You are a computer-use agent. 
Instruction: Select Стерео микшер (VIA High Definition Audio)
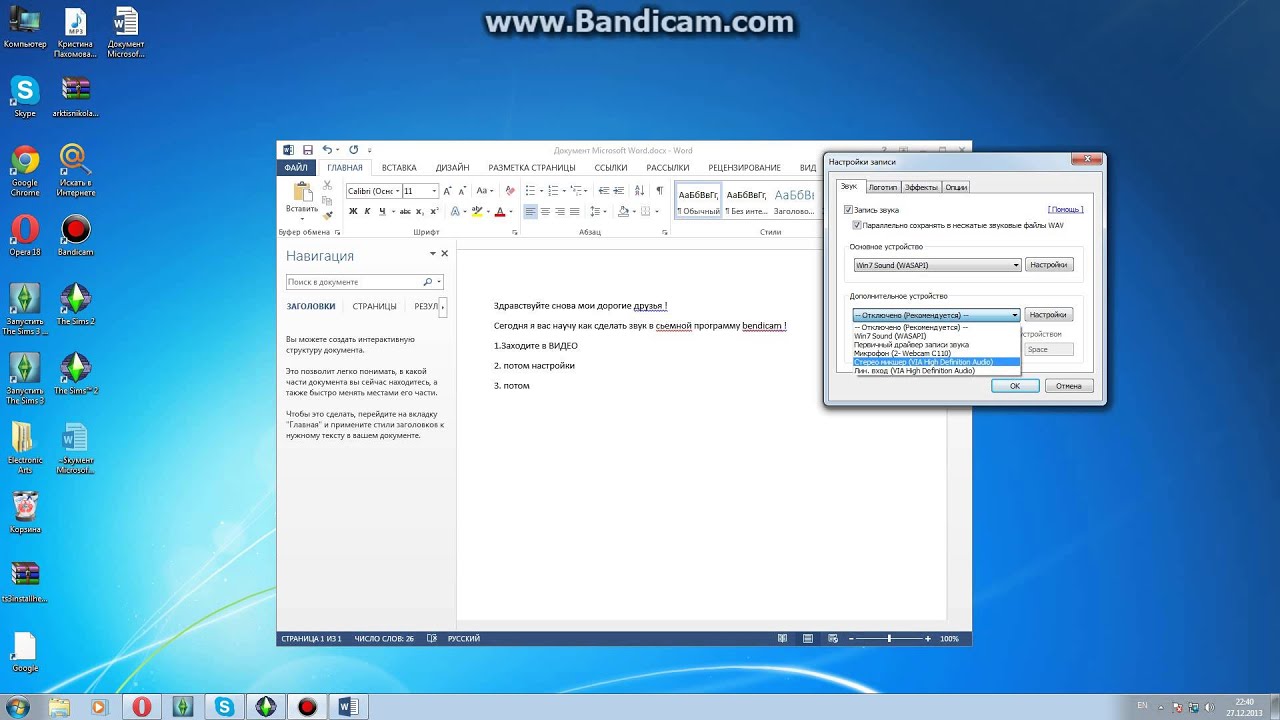(x=936, y=362)
